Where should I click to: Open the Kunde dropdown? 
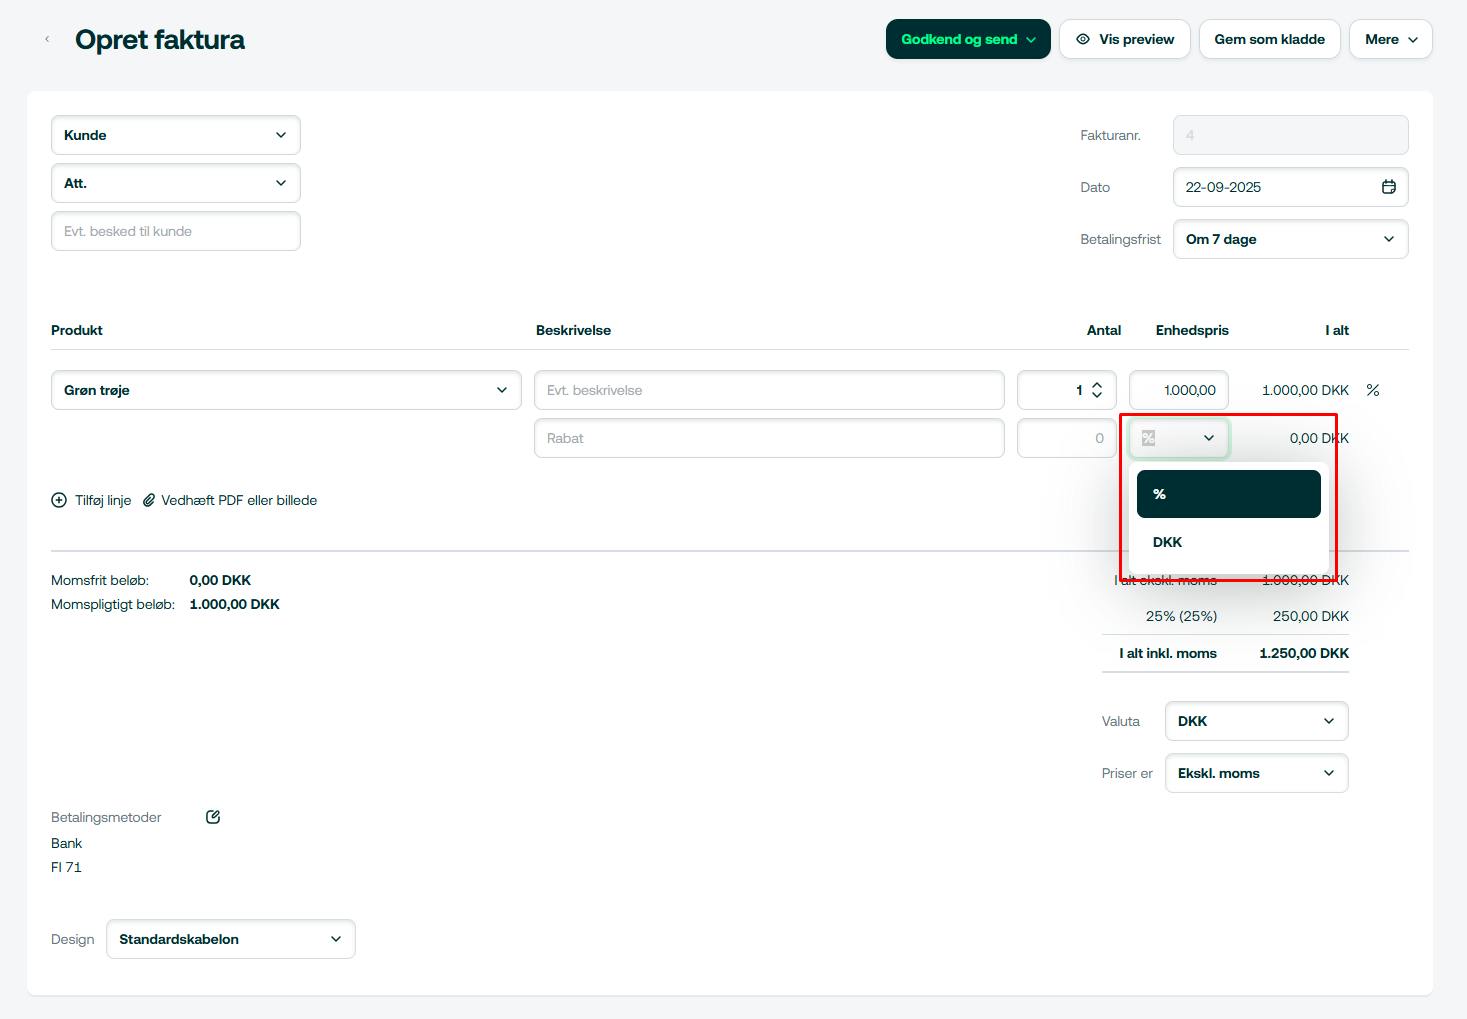(175, 135)
